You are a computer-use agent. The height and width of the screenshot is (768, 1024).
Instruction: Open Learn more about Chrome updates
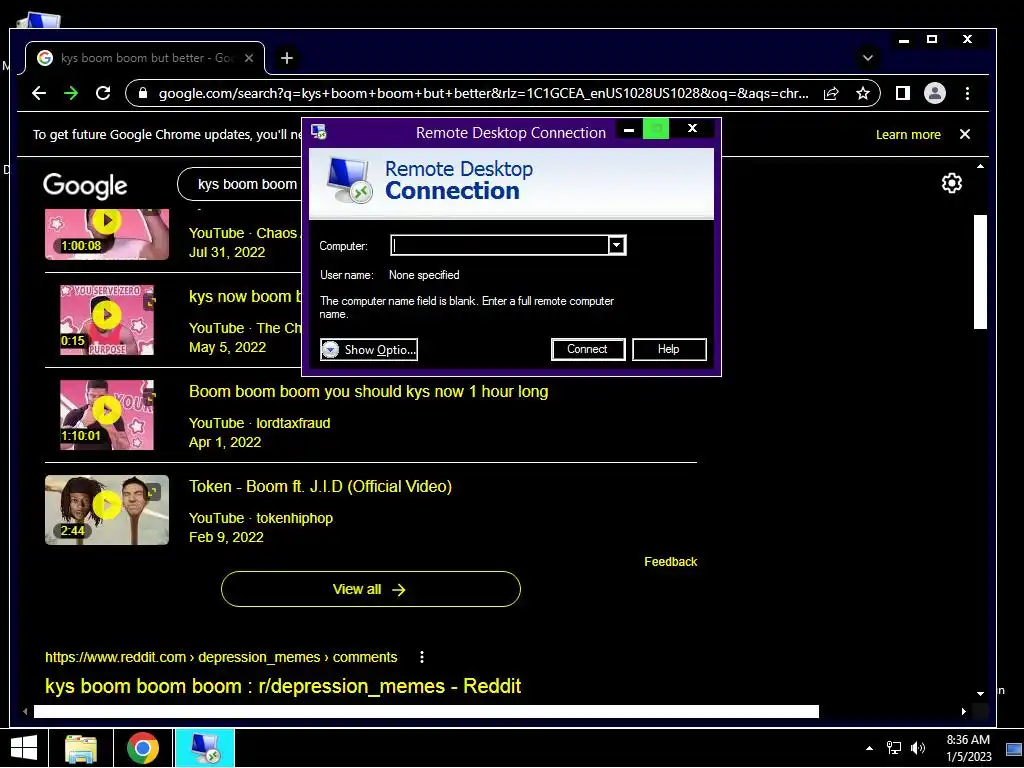(908, 135)
